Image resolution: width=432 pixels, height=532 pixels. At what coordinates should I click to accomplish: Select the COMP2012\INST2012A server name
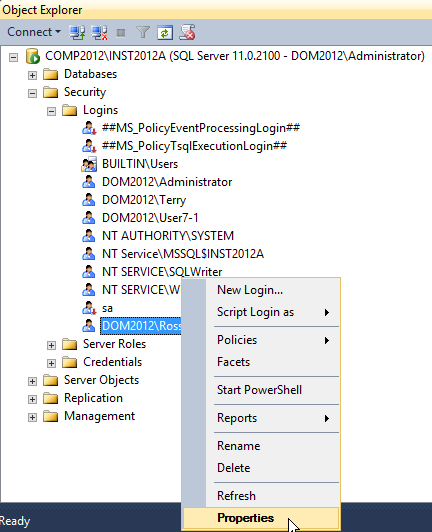[x=235, y=56]
